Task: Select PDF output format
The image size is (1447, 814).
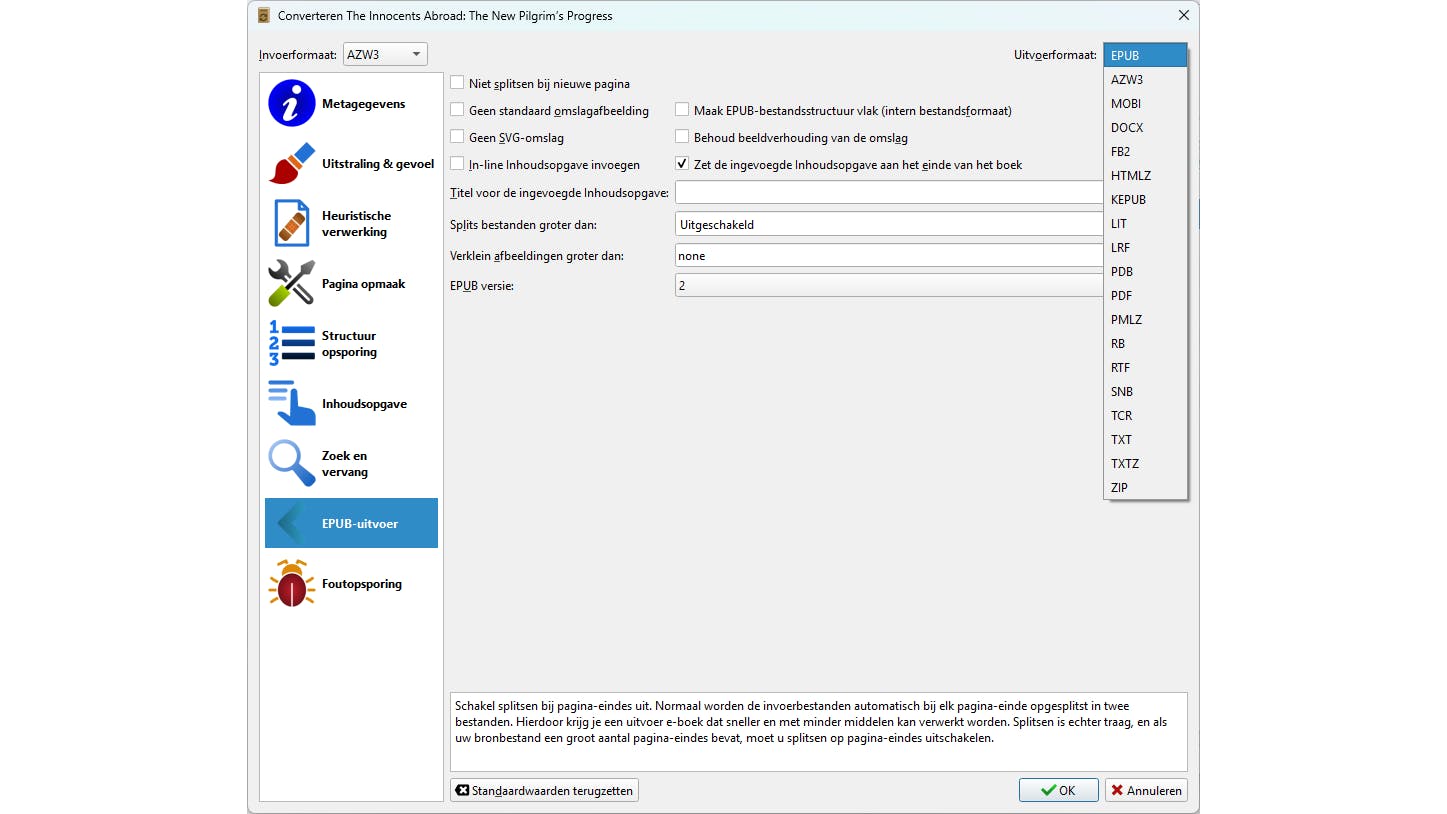Action: (1145, 296)
